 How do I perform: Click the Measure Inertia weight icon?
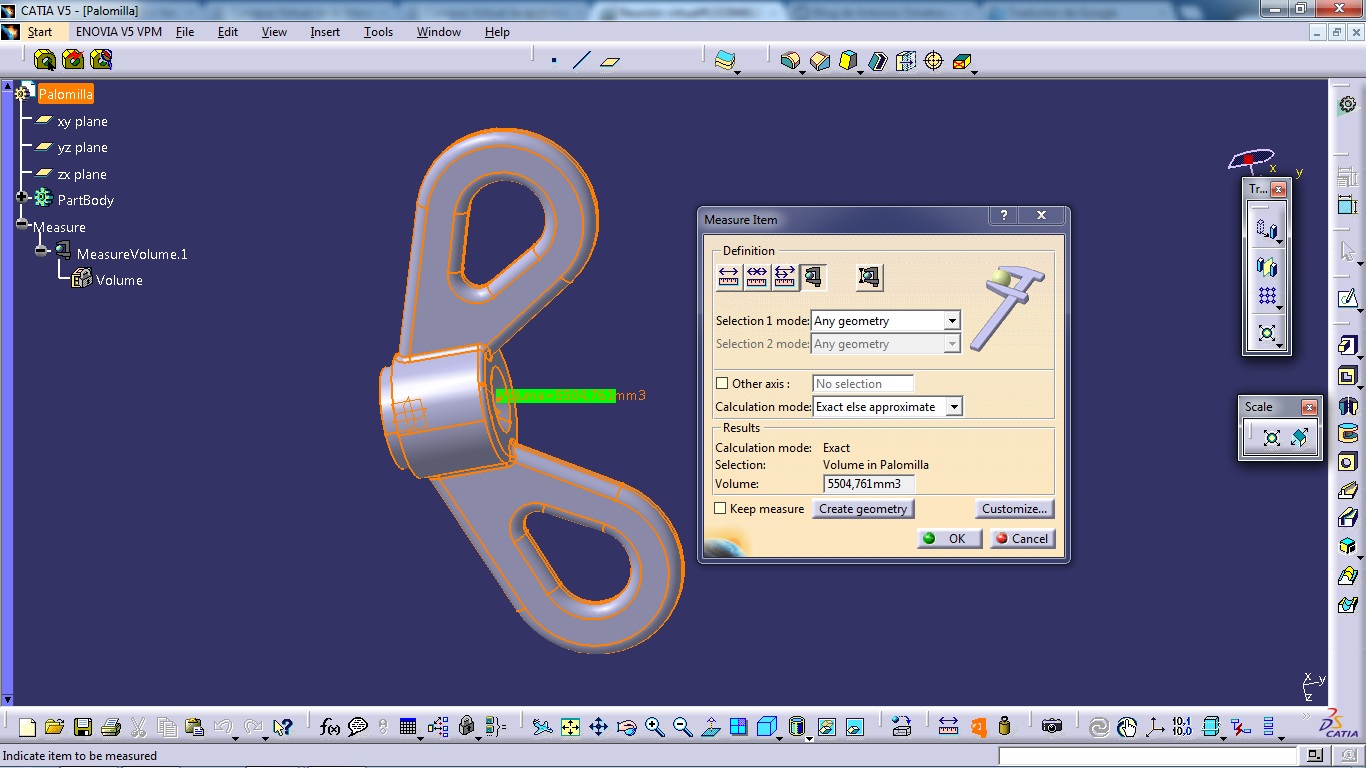pos(1005,727)
